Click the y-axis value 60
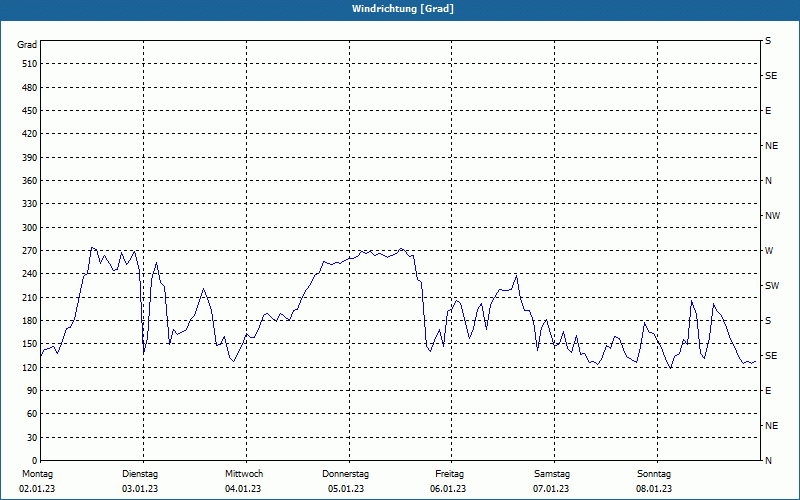 (x=32, y=414)
